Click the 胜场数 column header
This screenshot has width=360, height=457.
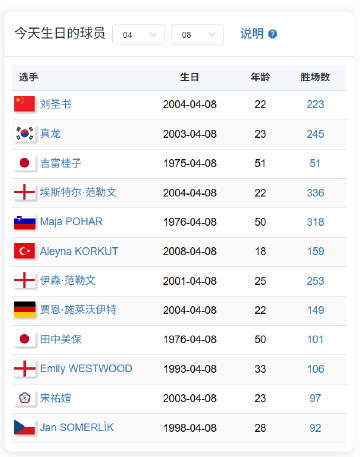[315, 77]
